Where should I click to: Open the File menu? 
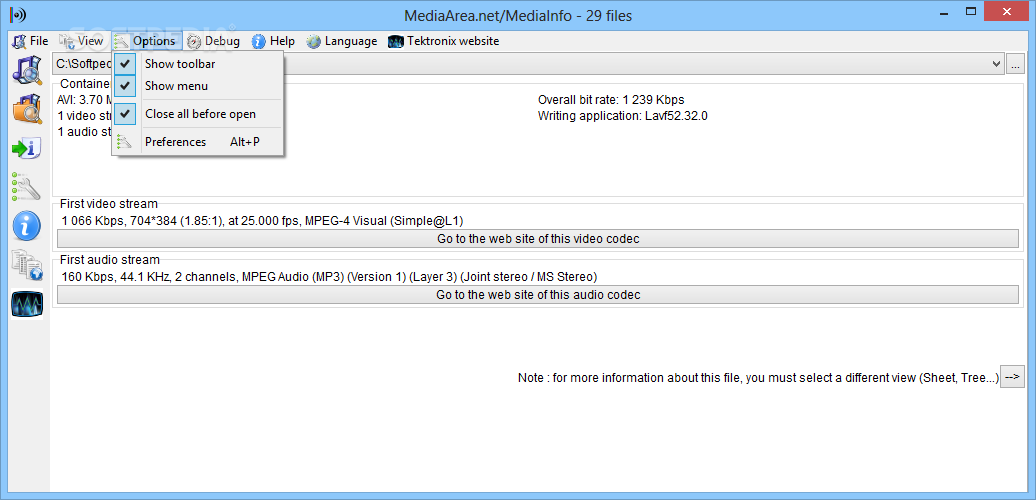pos(30,41)
